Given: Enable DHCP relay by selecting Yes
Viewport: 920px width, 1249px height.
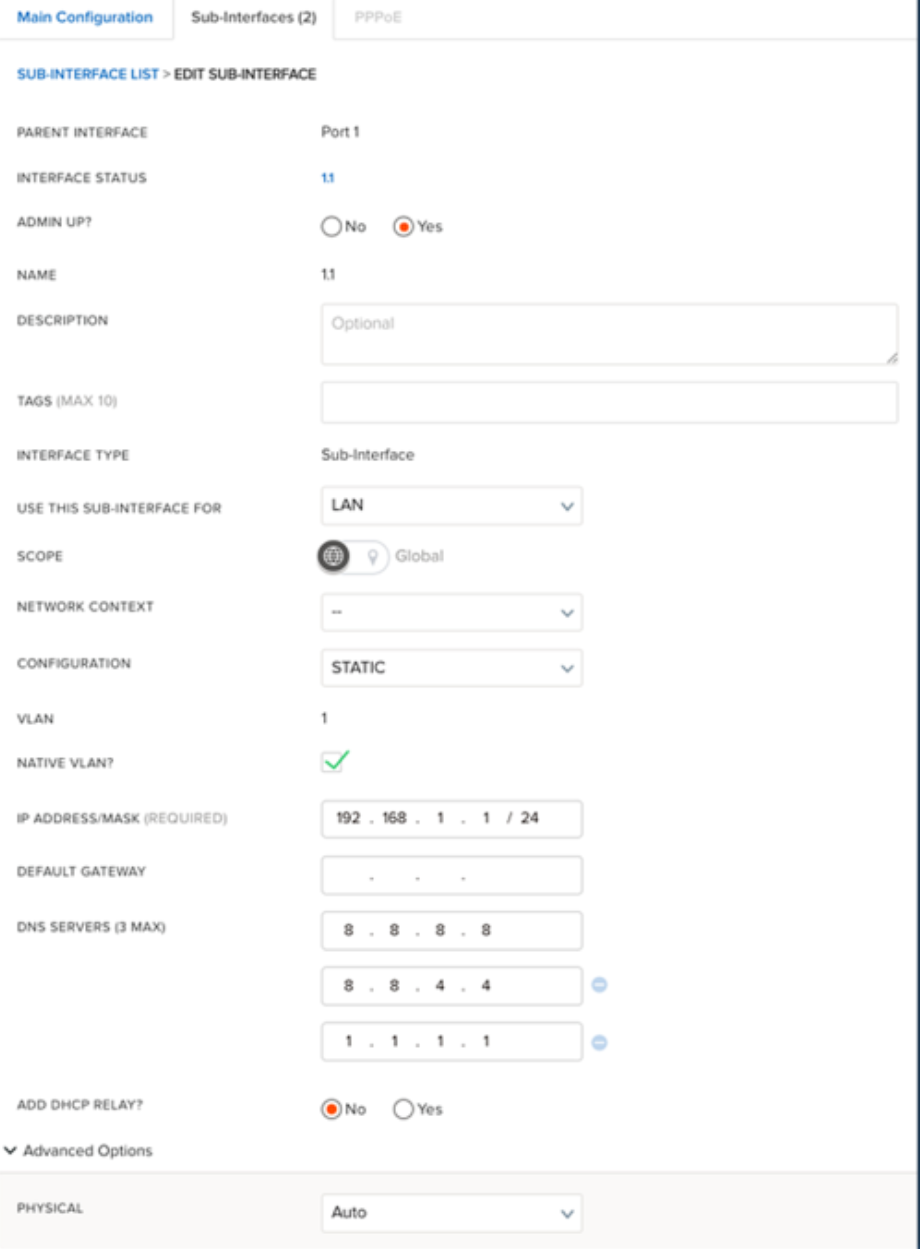Looking at the screenshot, I should coord(405,1109).
